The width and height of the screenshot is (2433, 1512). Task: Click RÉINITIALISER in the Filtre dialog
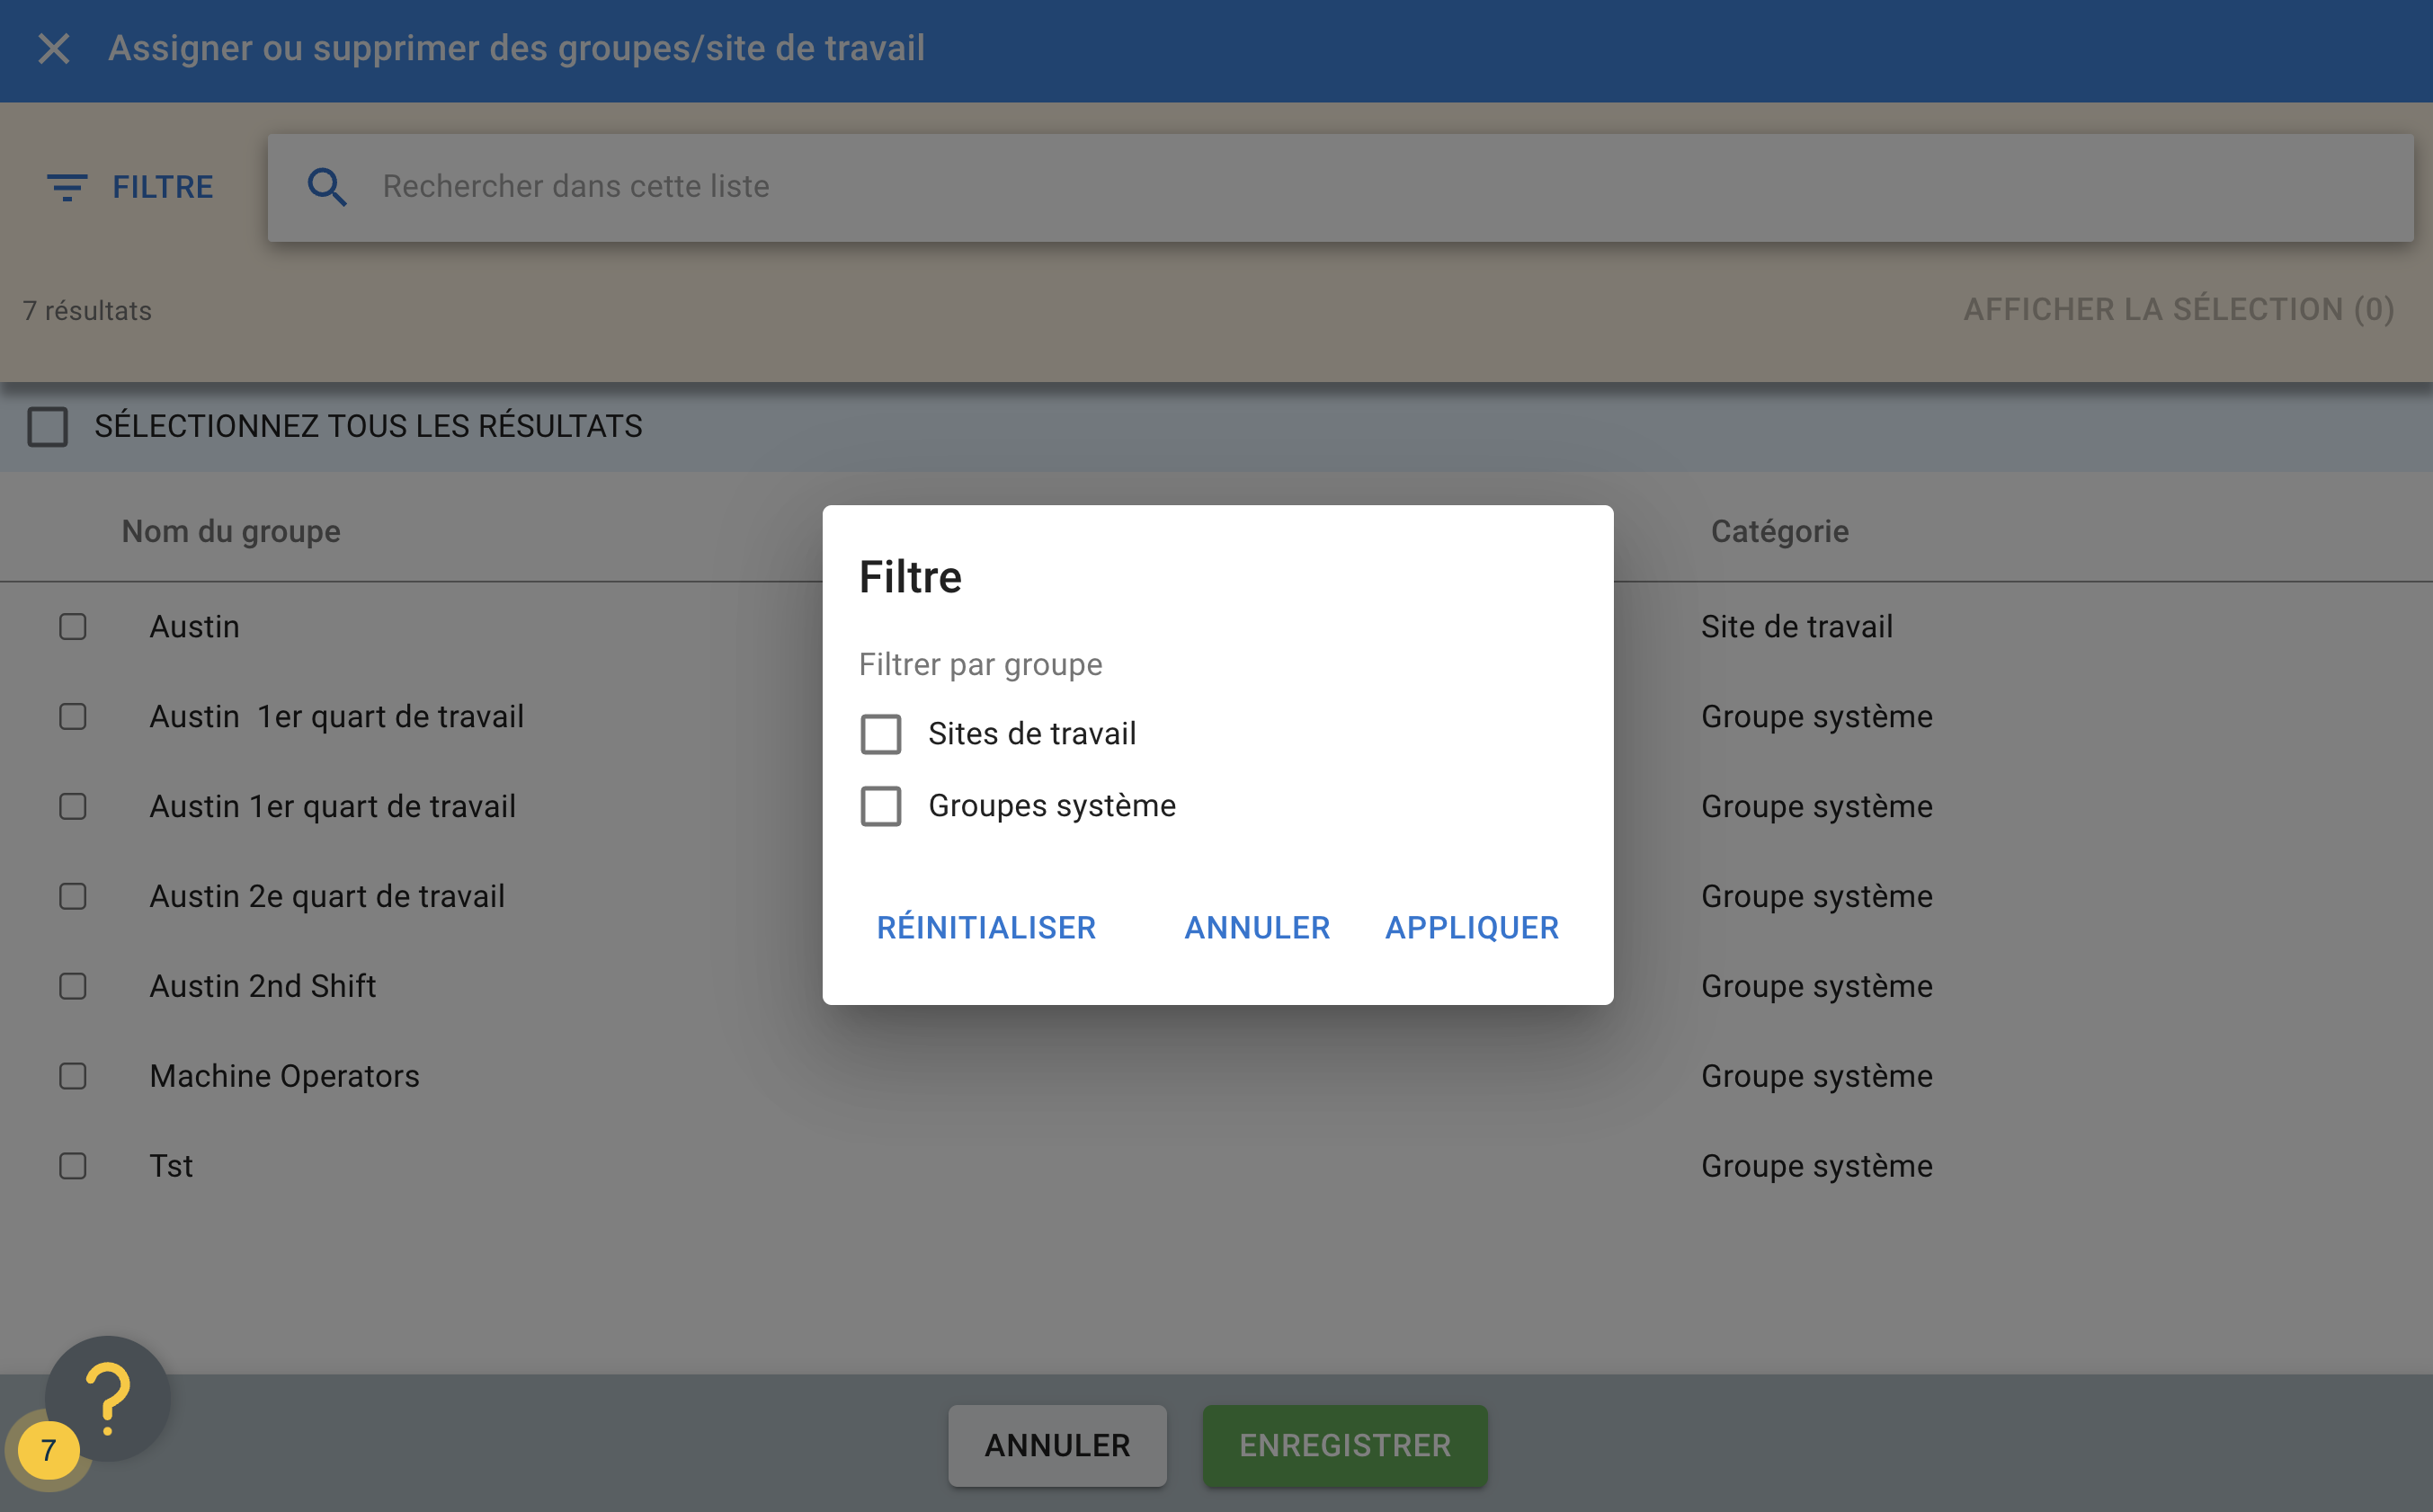[986, 927]
